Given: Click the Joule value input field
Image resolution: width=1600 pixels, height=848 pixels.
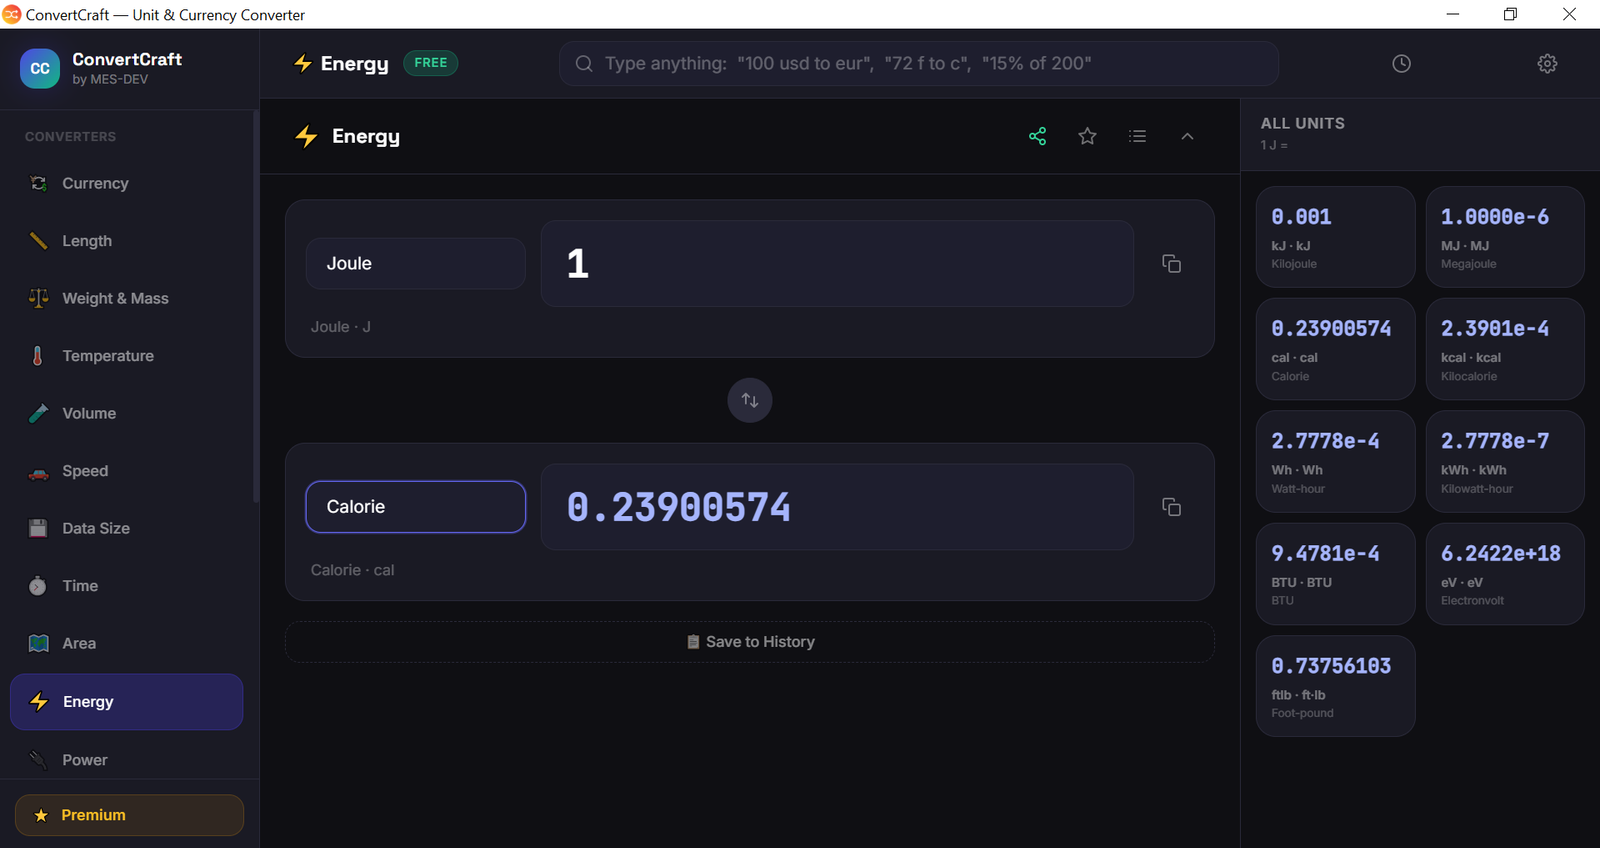Looking at the screenshot, I should click(837, 264).
